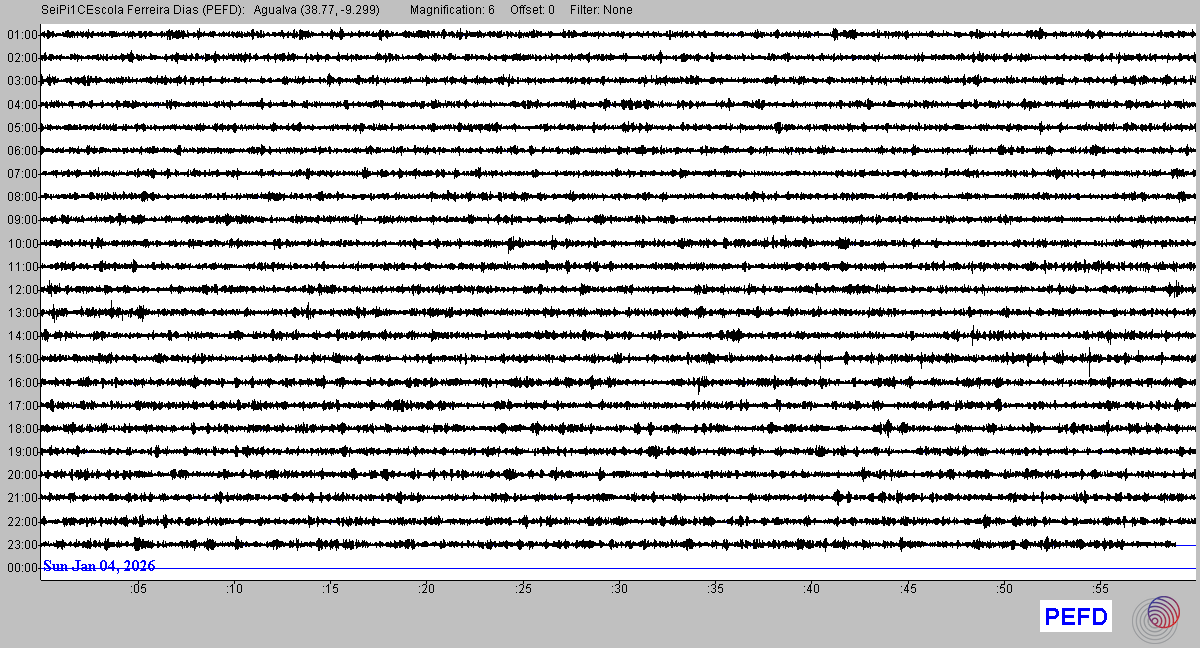Select the 22:00 hour trace label
This screenshot has width=1200, height=648.
(x=21, y=522)
